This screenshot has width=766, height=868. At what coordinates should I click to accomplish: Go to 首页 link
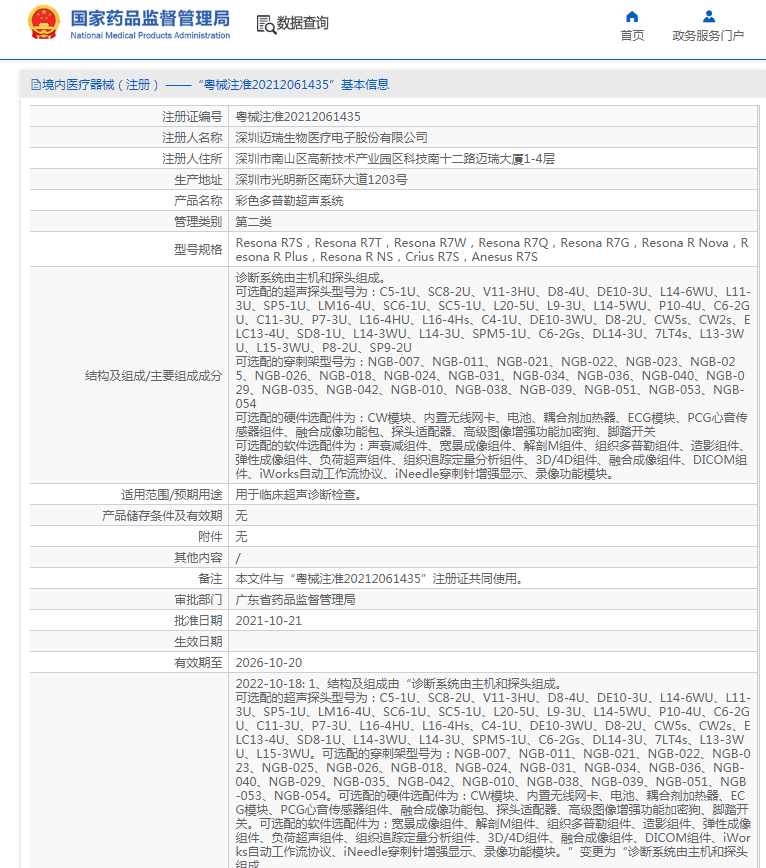point(632,35)
